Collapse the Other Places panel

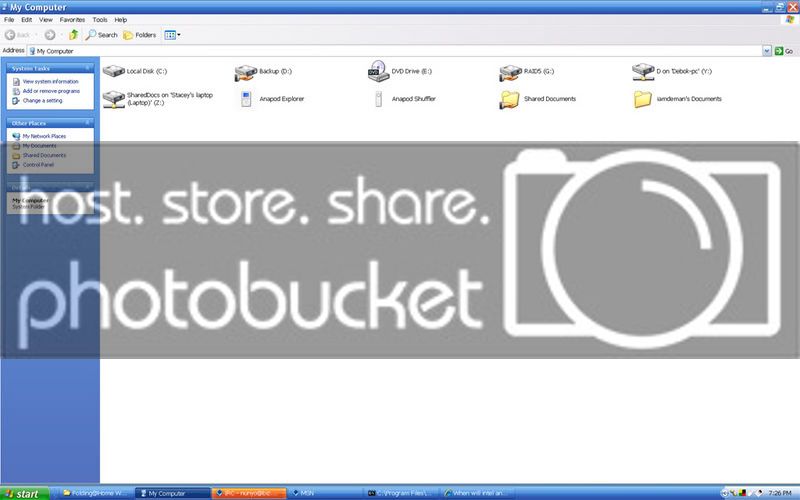87,123
